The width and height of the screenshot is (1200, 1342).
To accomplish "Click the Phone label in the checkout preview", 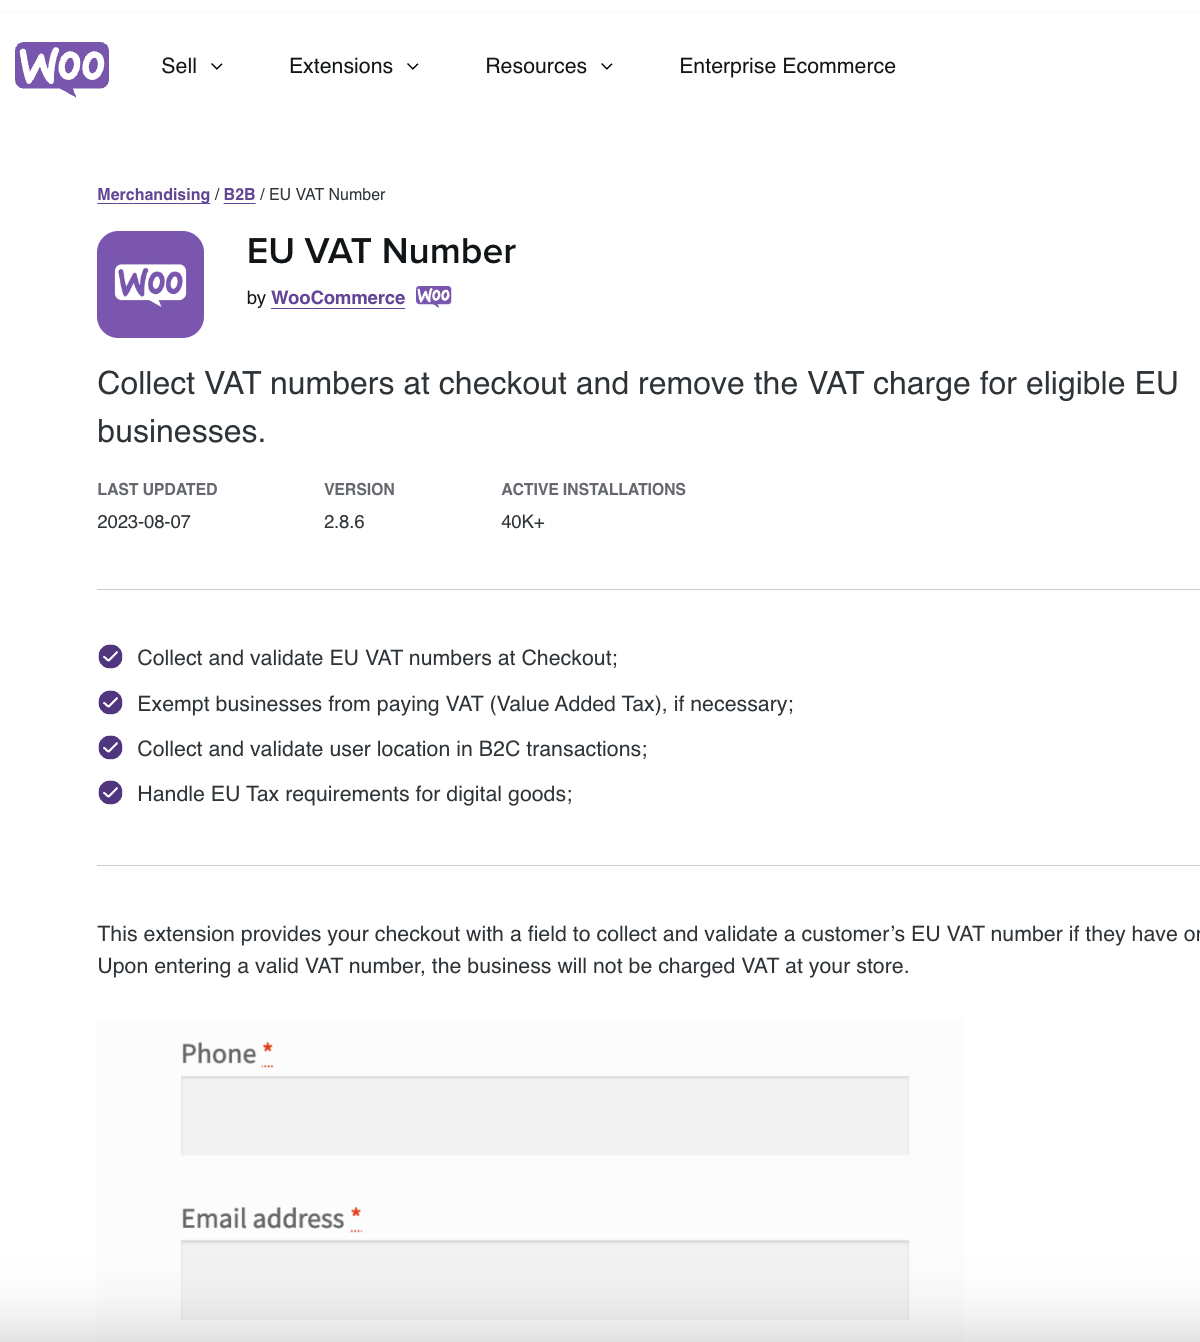I will pyautogui.click(x=219, y=1053).
